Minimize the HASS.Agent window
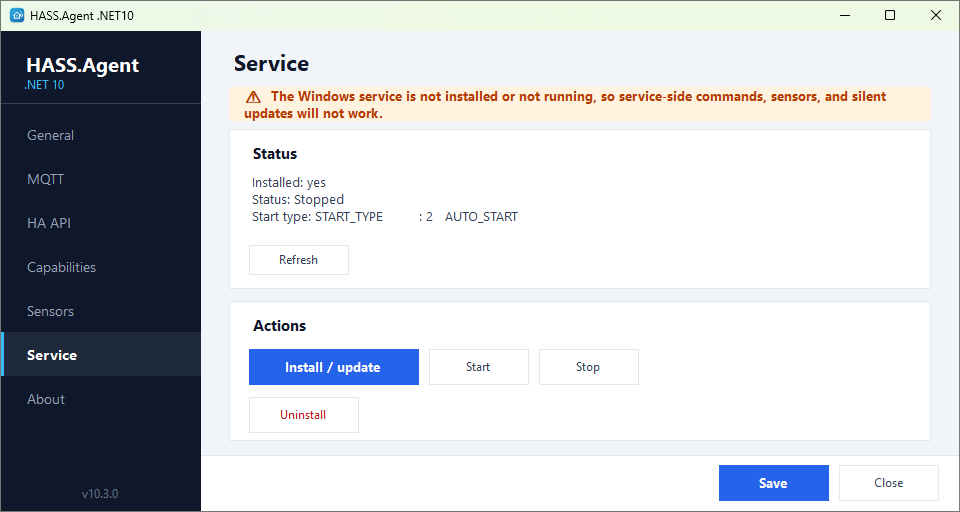Image resolution: width=960 pixels, height=512 pixels. (x=845, y=15)
